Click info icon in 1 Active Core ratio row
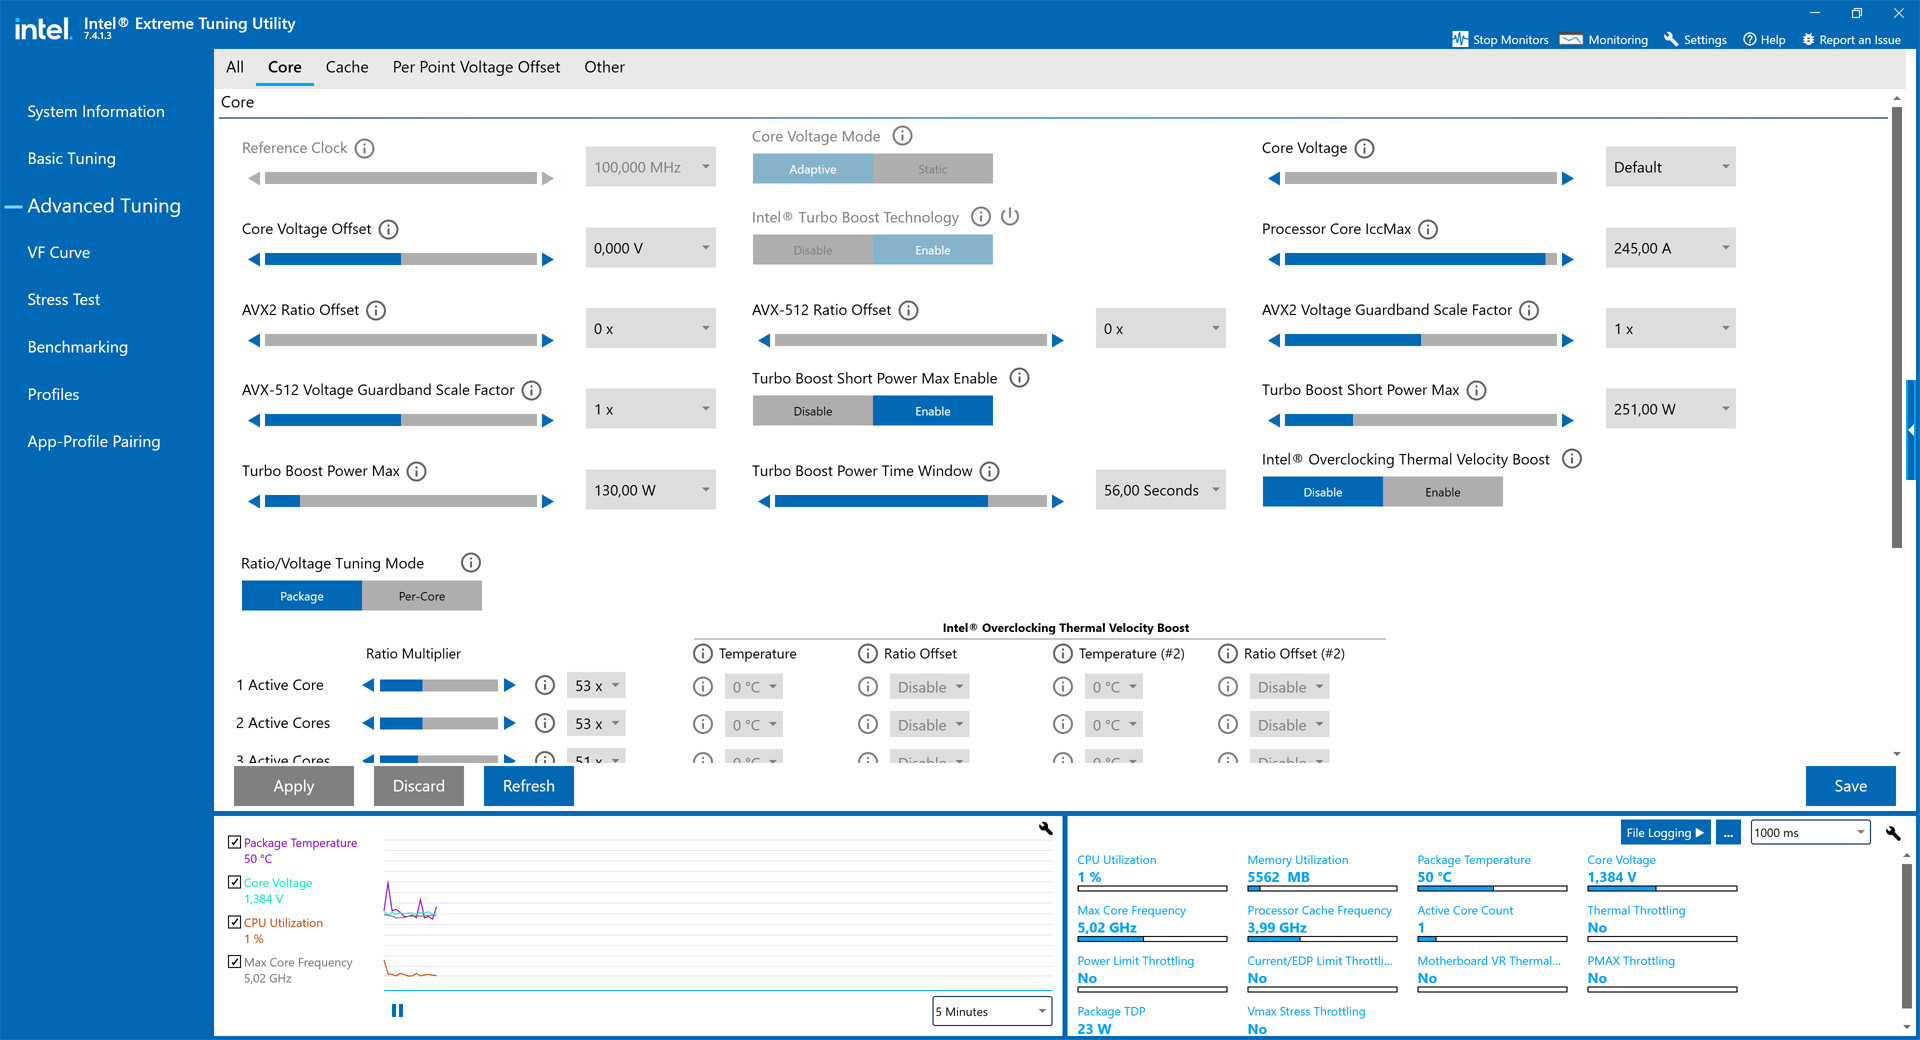Viewport: 1920px width, 1040px height. coord(545,685)
